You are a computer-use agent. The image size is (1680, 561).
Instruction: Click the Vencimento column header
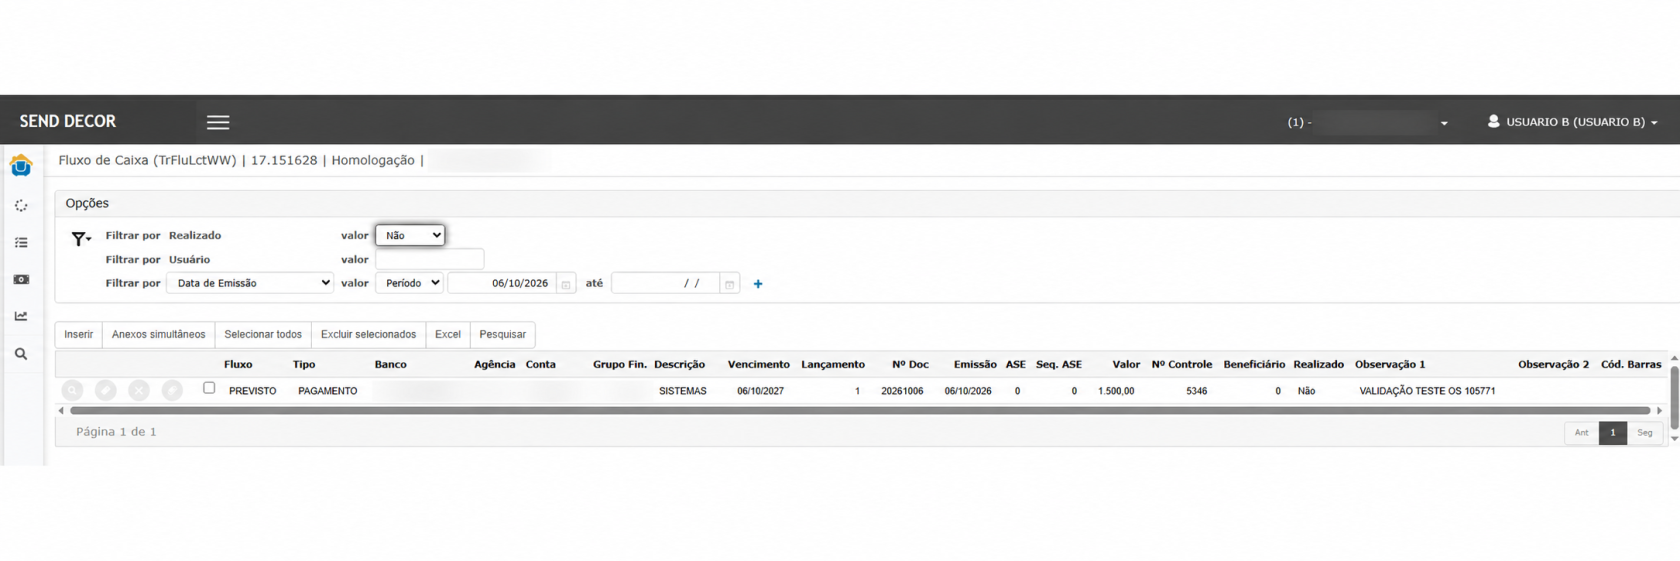[759, 365]
